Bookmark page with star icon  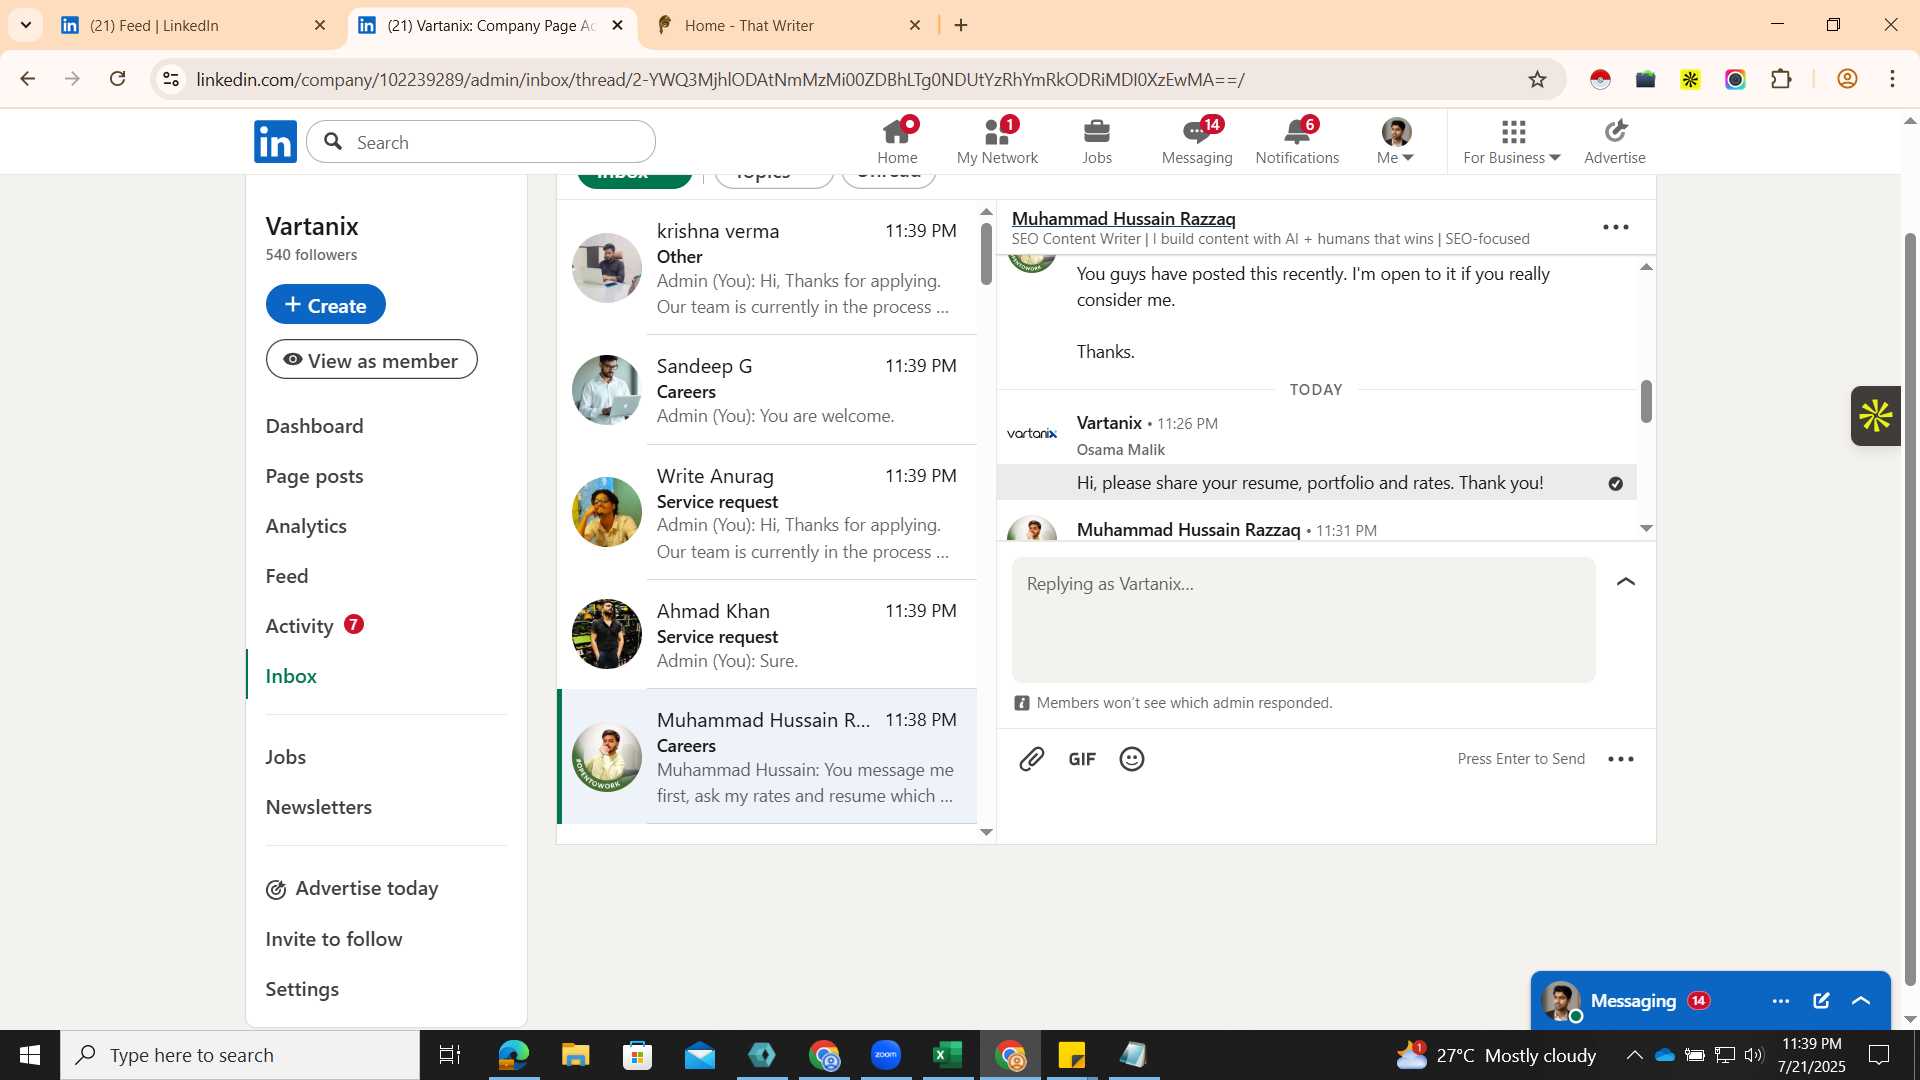point(1538,79)
